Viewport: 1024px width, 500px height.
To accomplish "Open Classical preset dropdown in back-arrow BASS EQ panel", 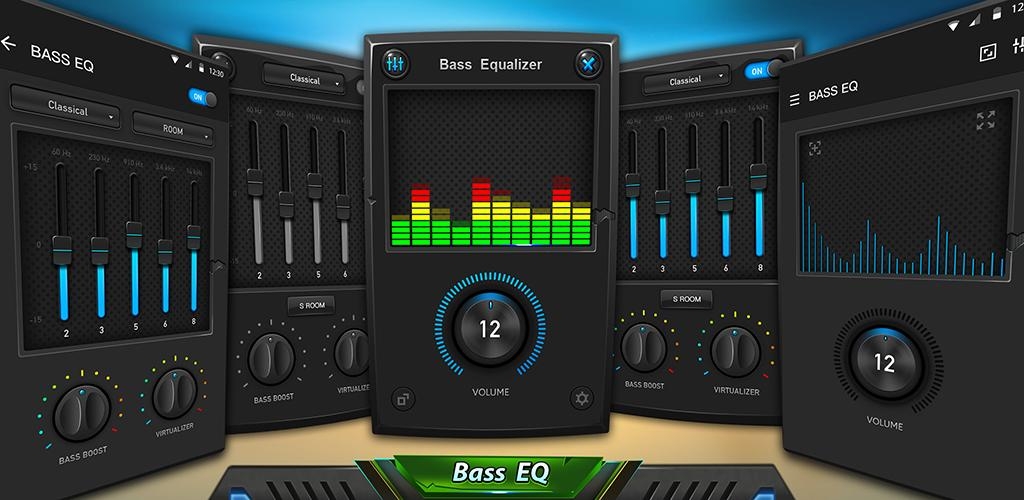I will click(65, 107).
